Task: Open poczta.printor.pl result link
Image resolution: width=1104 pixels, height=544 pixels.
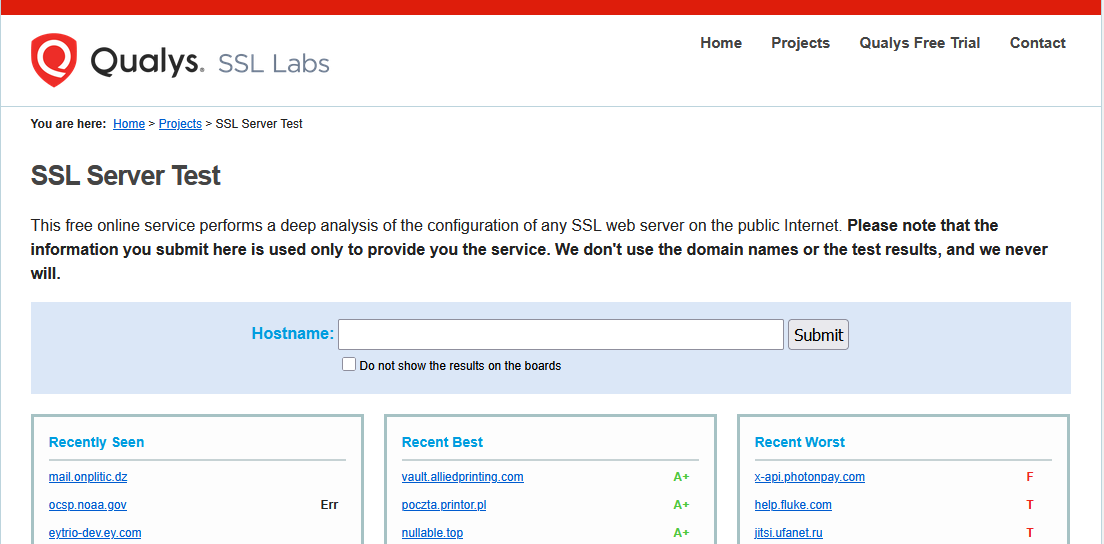Action: click(443, 505)
